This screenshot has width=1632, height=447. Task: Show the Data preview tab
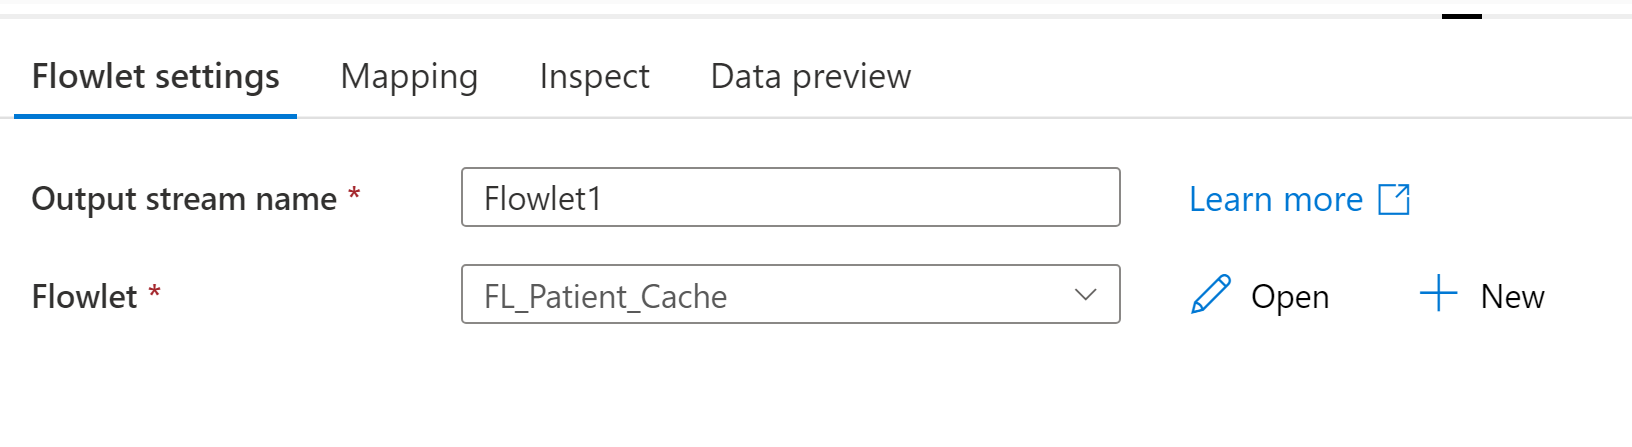click(810, 77)
